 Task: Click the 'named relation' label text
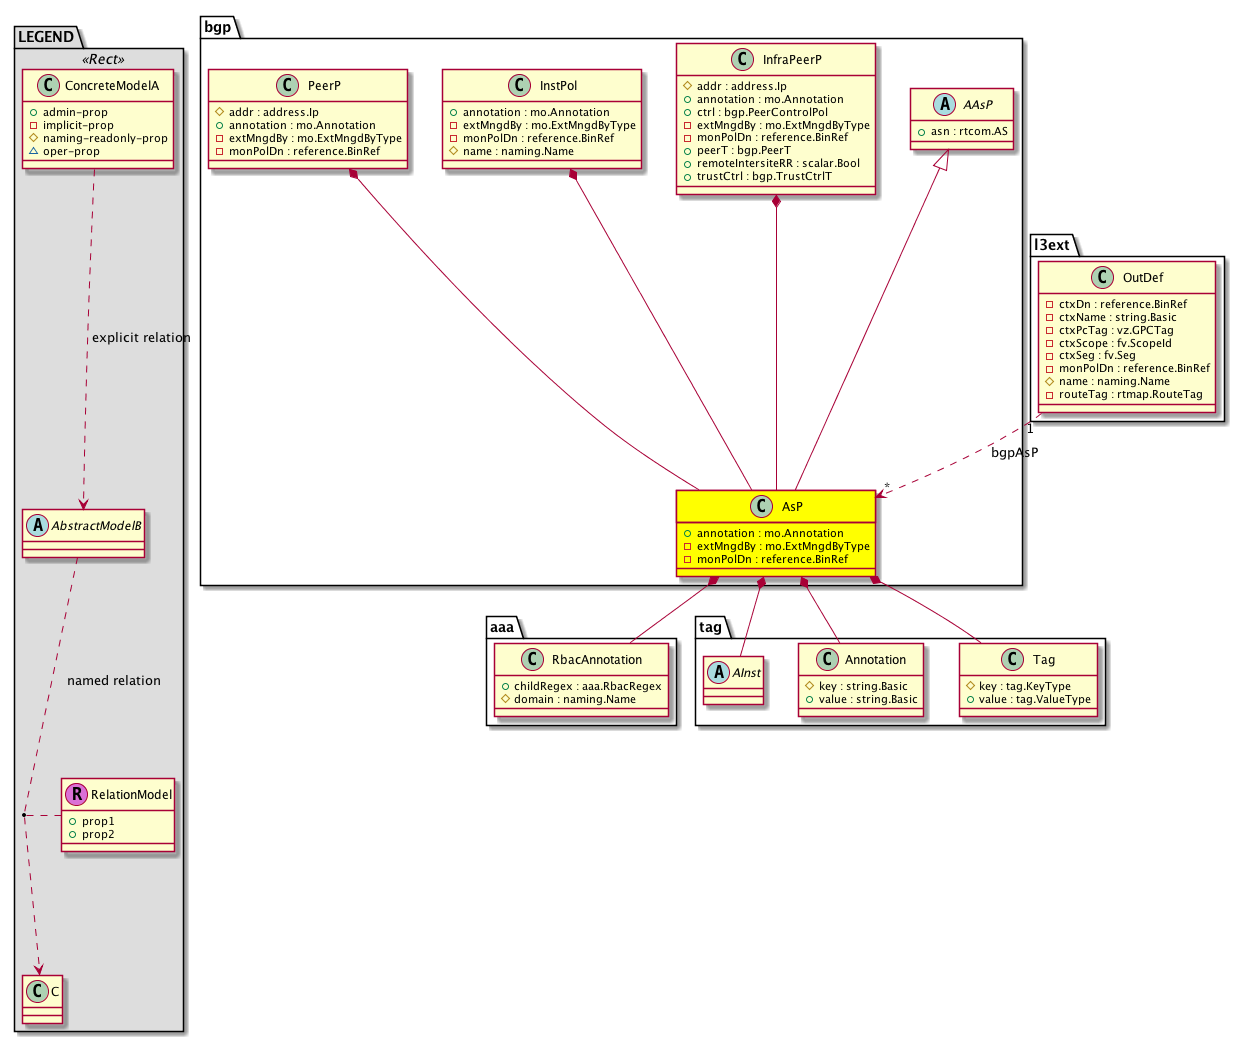pyautogui.click(x=114, y=681)
